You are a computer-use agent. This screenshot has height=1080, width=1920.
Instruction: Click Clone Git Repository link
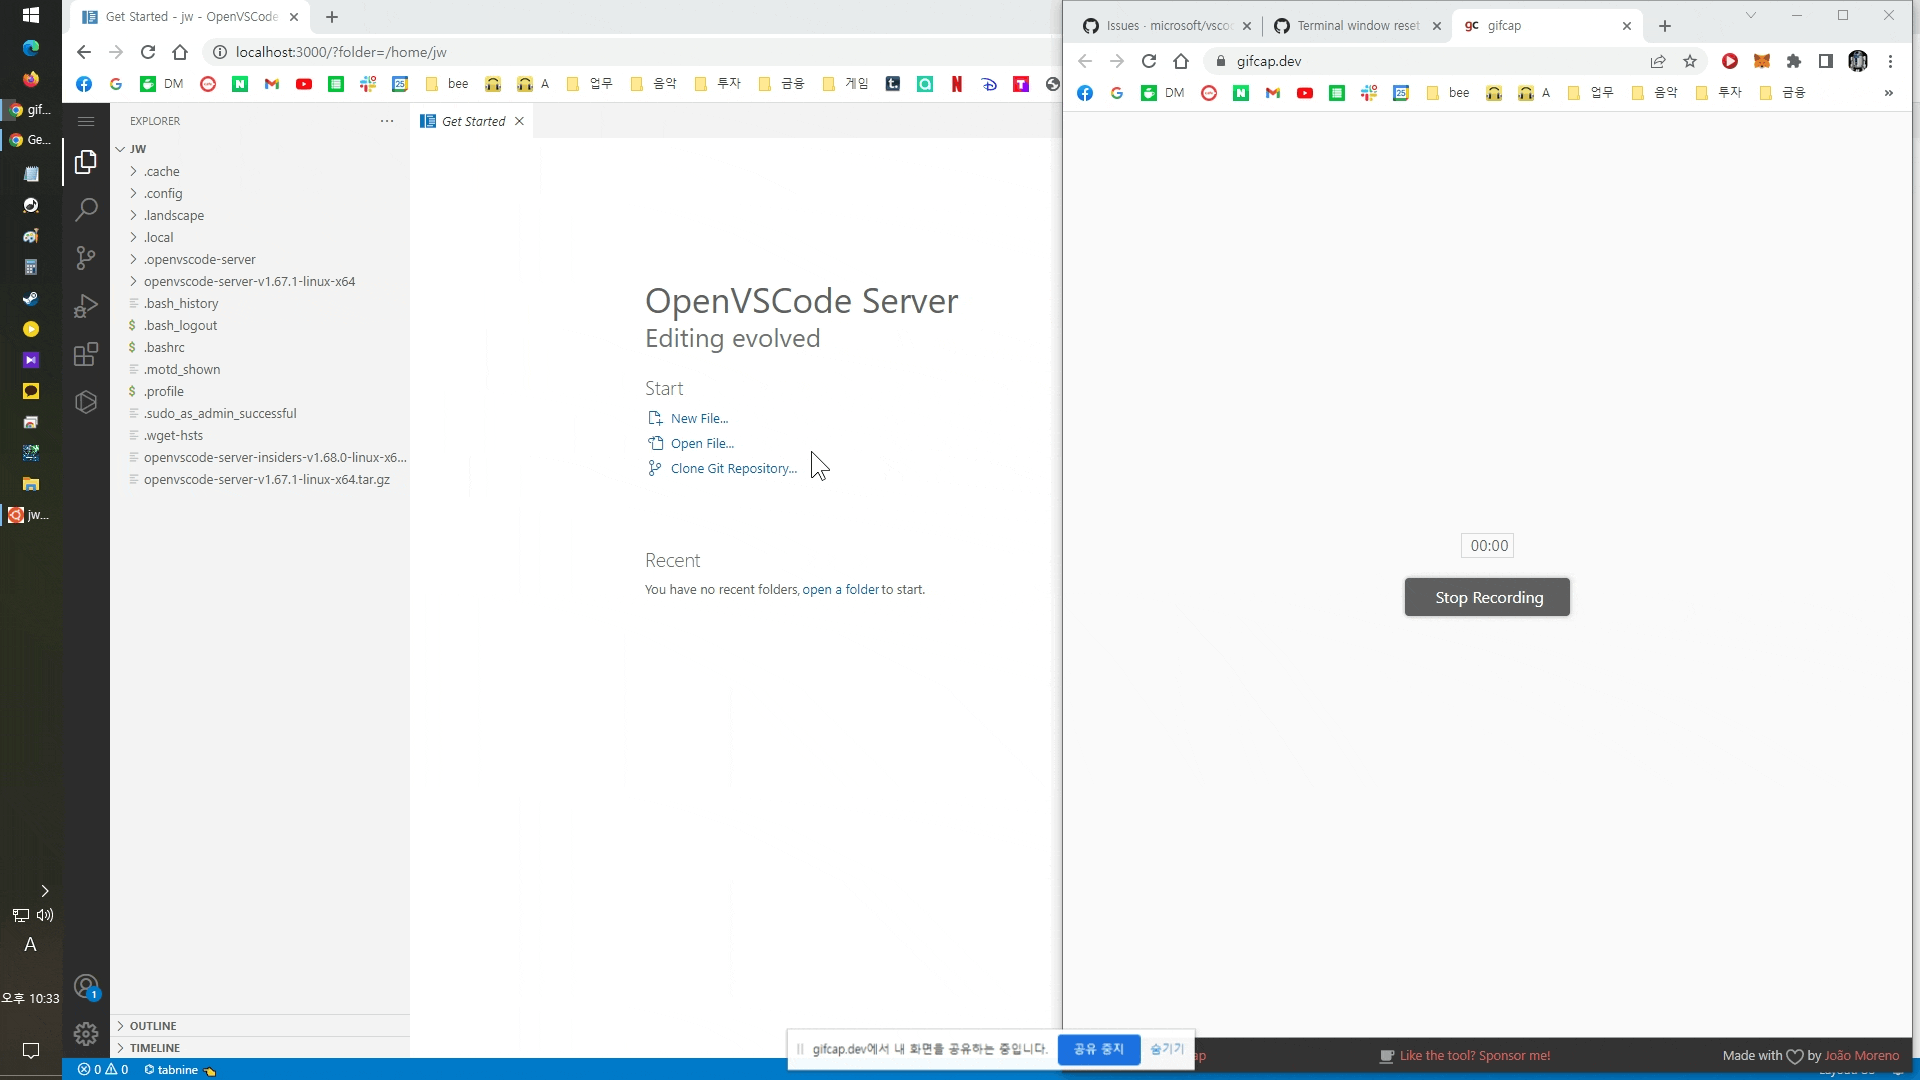tap(733, 468)
